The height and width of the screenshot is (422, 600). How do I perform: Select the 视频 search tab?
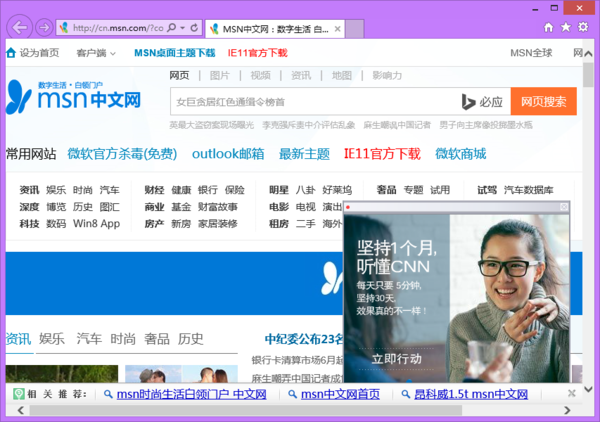260,75
